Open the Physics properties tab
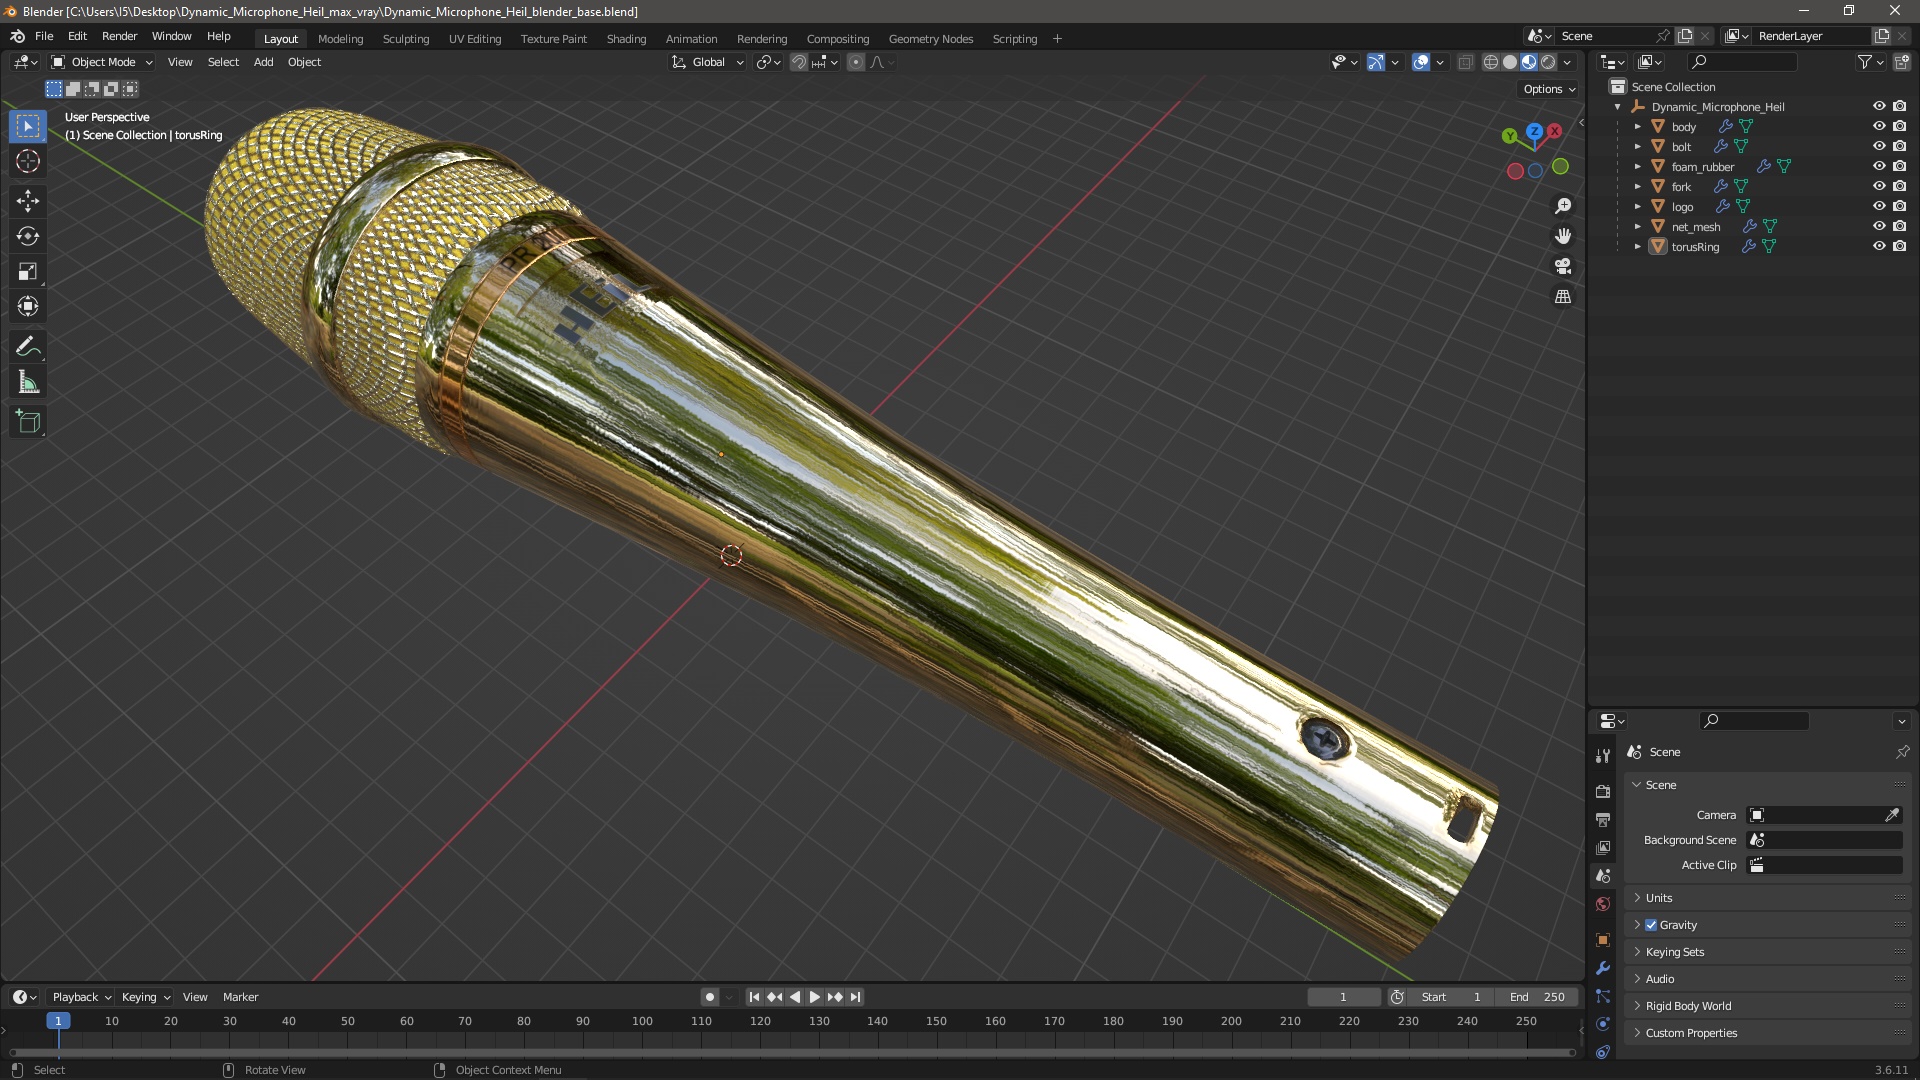The height and width of the screenshot is (1080, 1920). [x=1603, y=1024]
